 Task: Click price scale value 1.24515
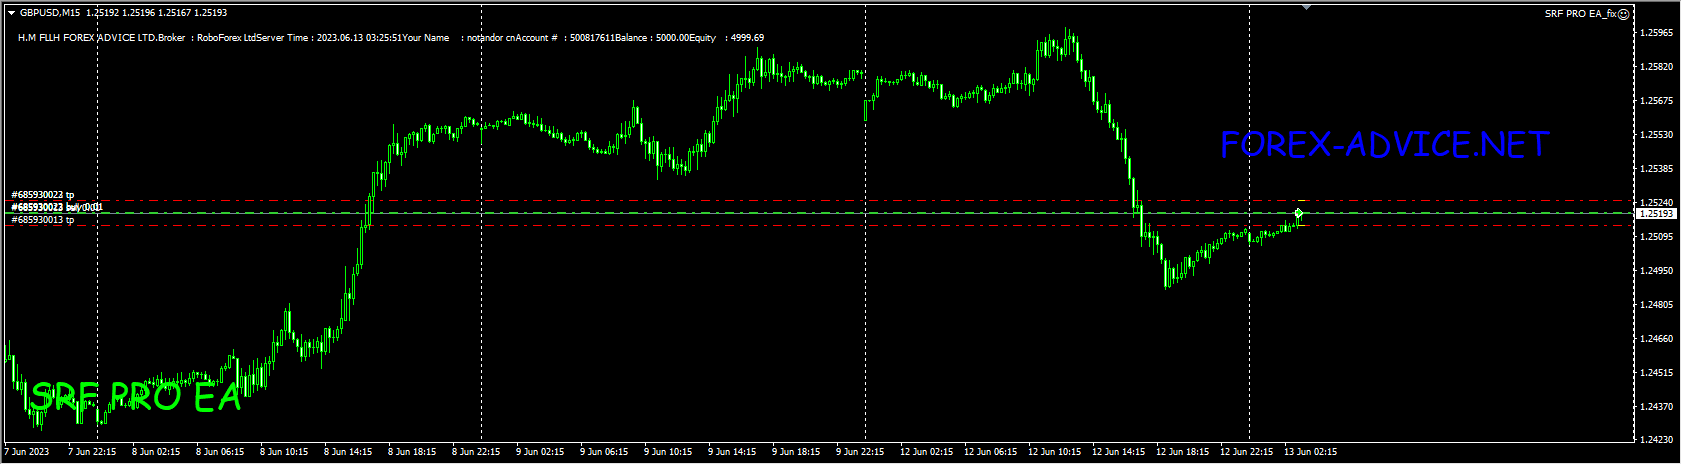[1657, 373]
